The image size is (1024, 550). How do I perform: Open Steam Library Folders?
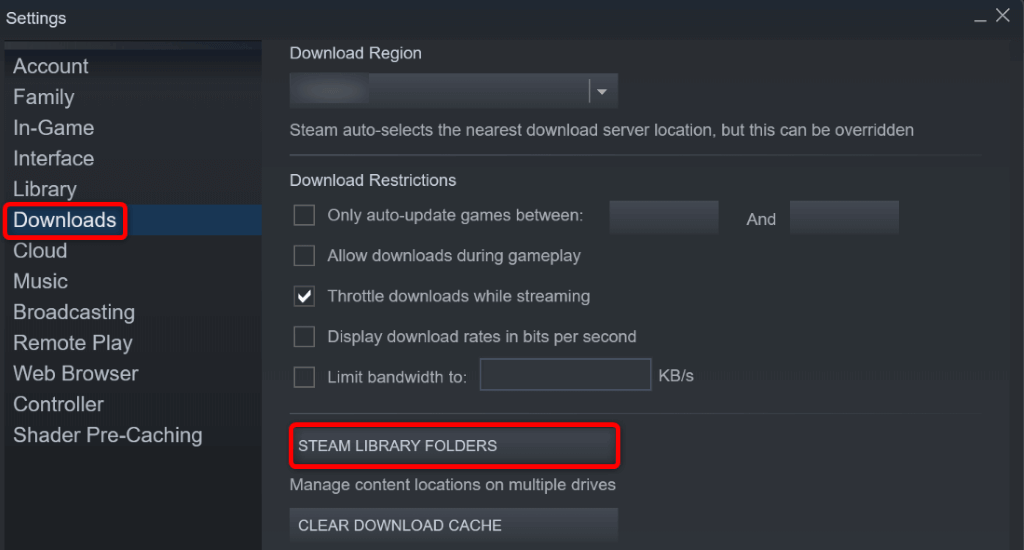454,446
